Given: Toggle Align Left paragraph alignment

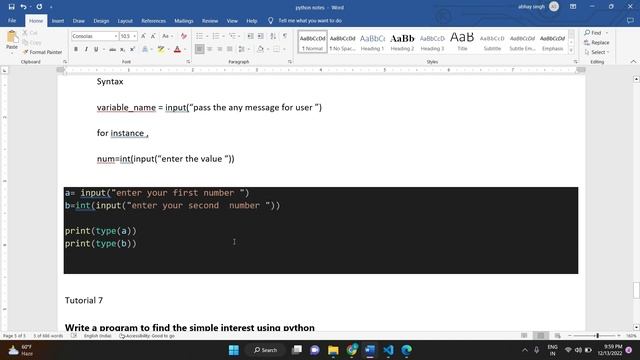Looking at the screenshot, I should (199, 49).
